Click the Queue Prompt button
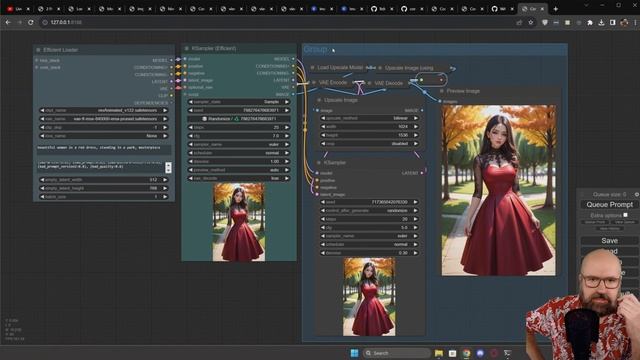Viewport: 640px width, 360px height. [x=609, y=204]
